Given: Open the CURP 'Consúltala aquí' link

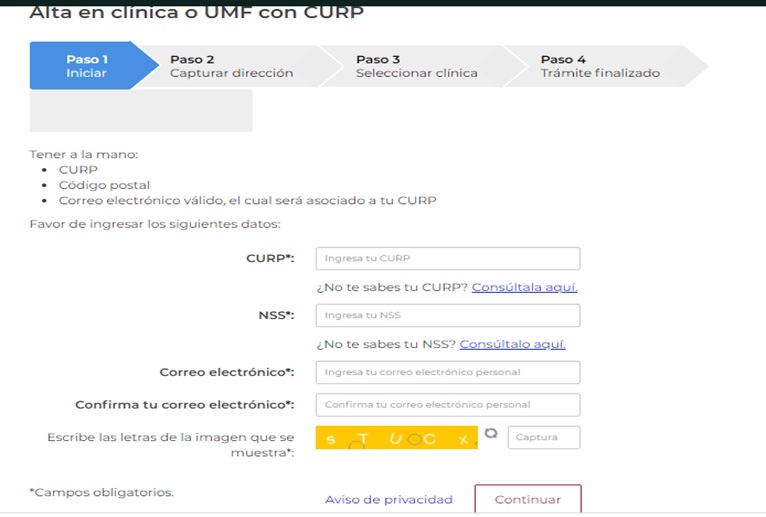Looking at the screenshot, I should (524, 287).
